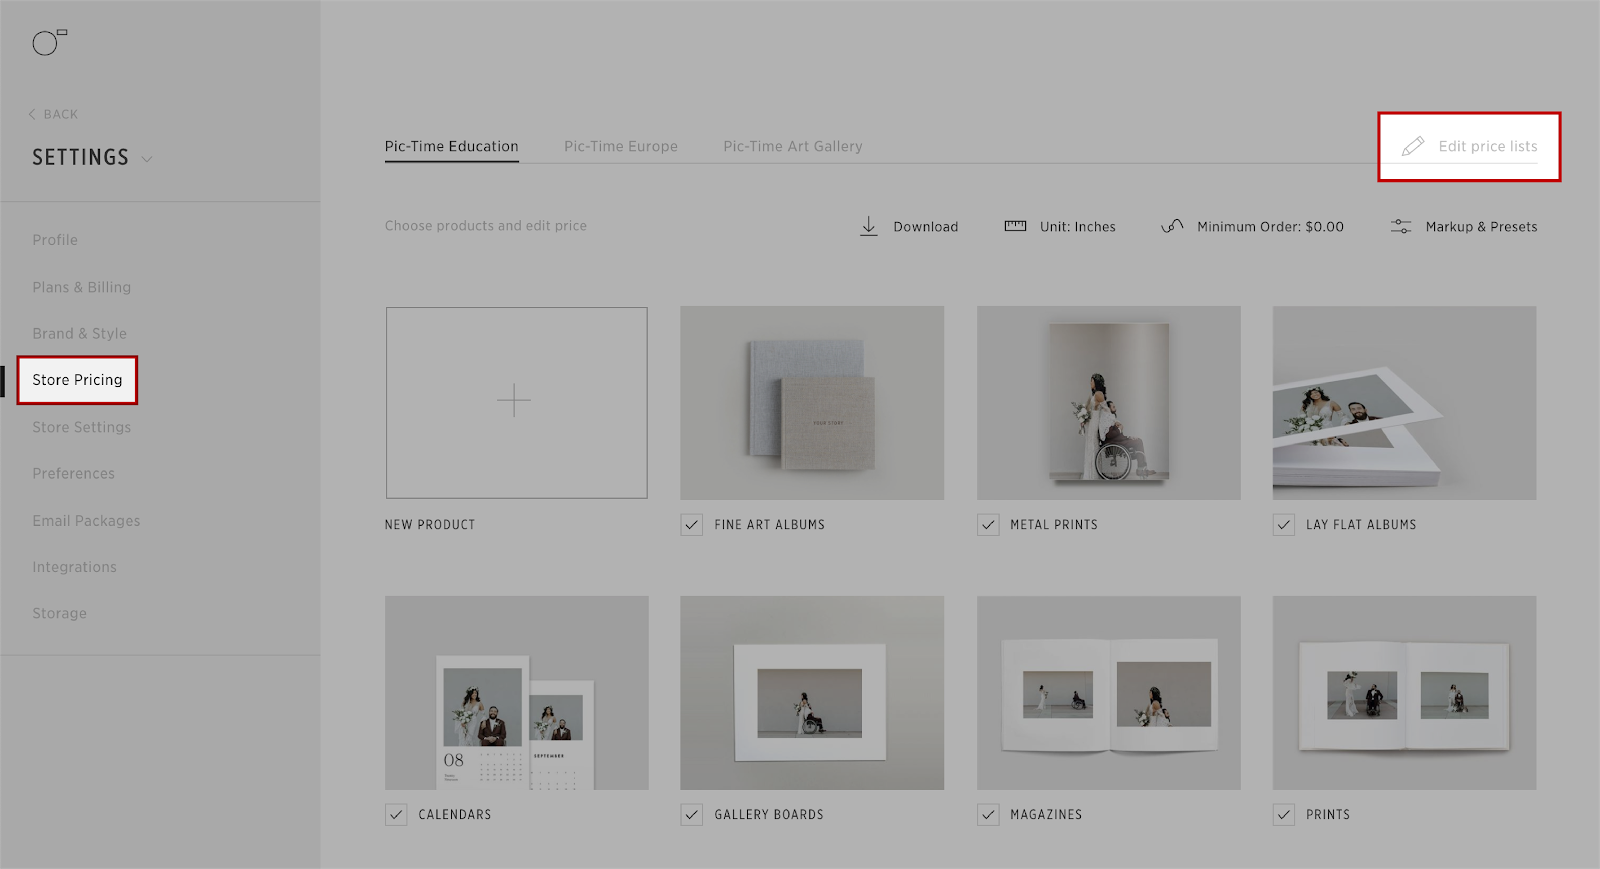Click the markup sliders icon
Screen dimensions: 1600x869
(1401, 226)
